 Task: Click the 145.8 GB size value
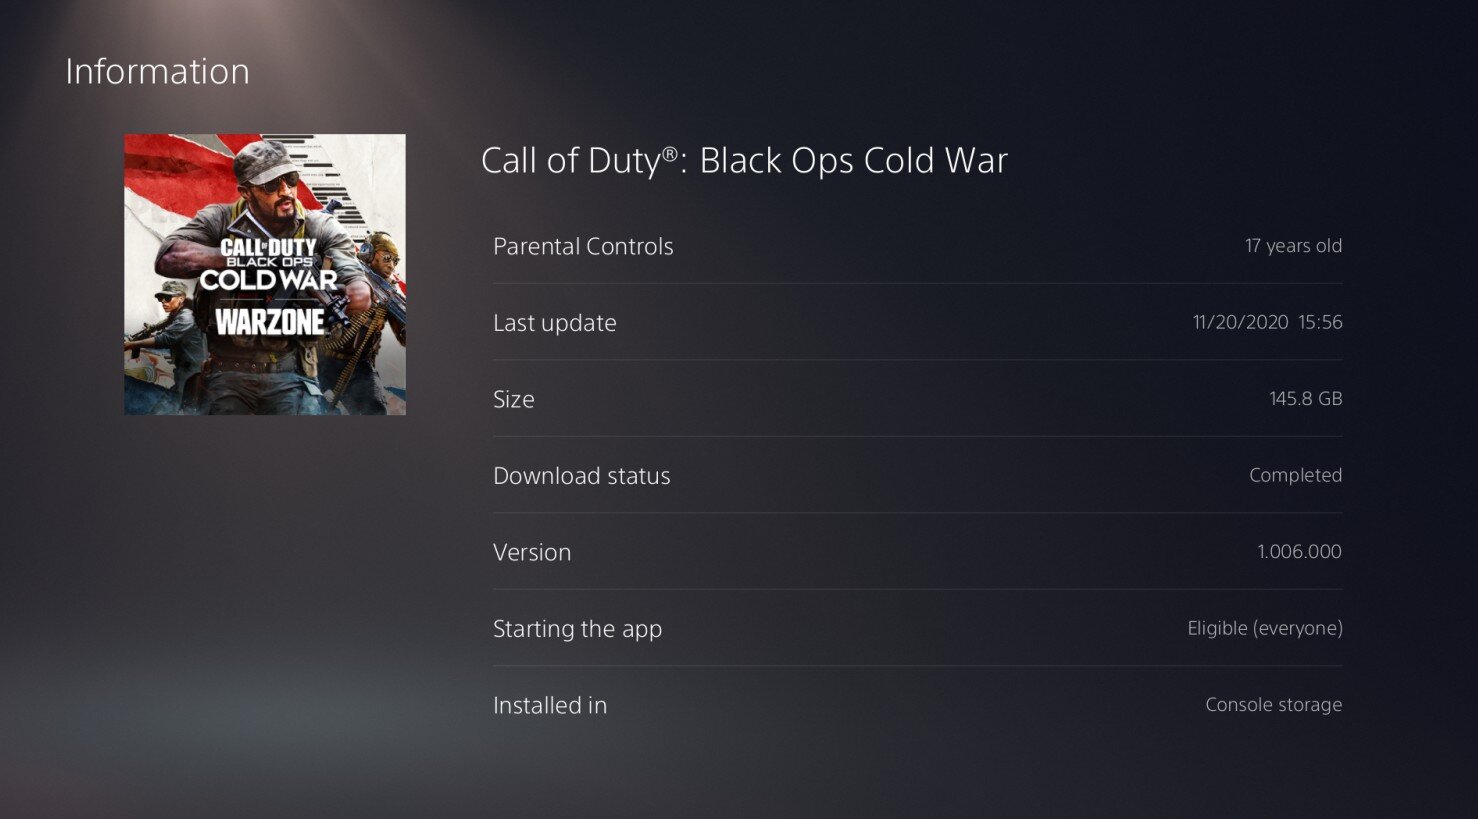pyautogui.click(x=1305, y=398)
